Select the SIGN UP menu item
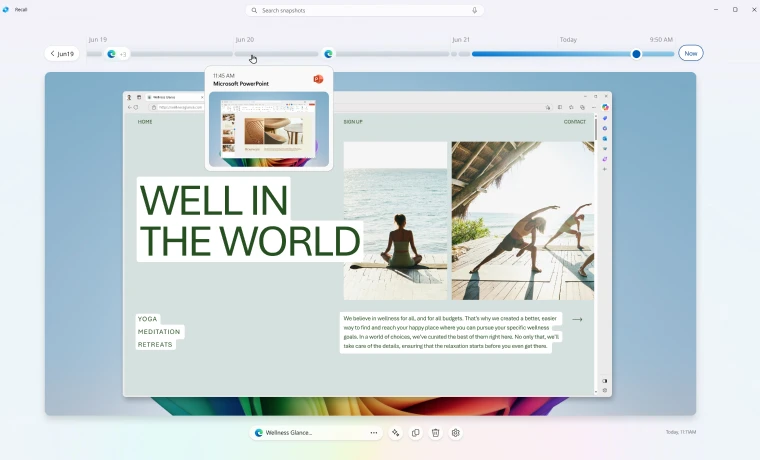The image size is (760, 460). click(353, 122)
